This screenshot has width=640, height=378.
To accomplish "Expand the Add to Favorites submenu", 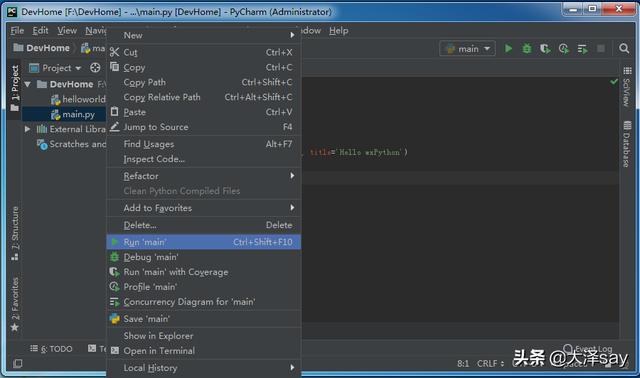I will click(204, 208).
